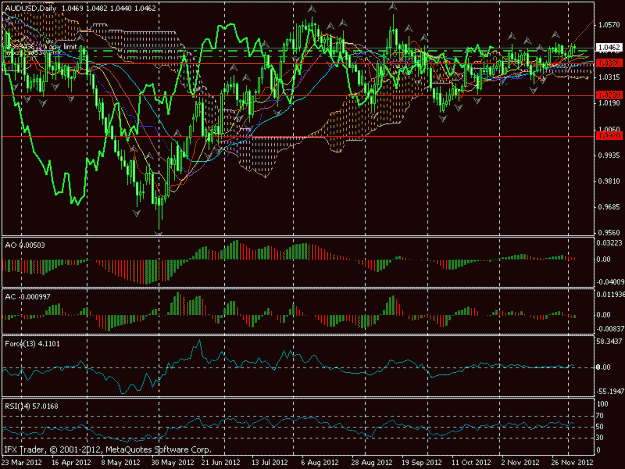
Task: Click the 0.03223 value on the AO scale
Action: [x=610, y=243]
